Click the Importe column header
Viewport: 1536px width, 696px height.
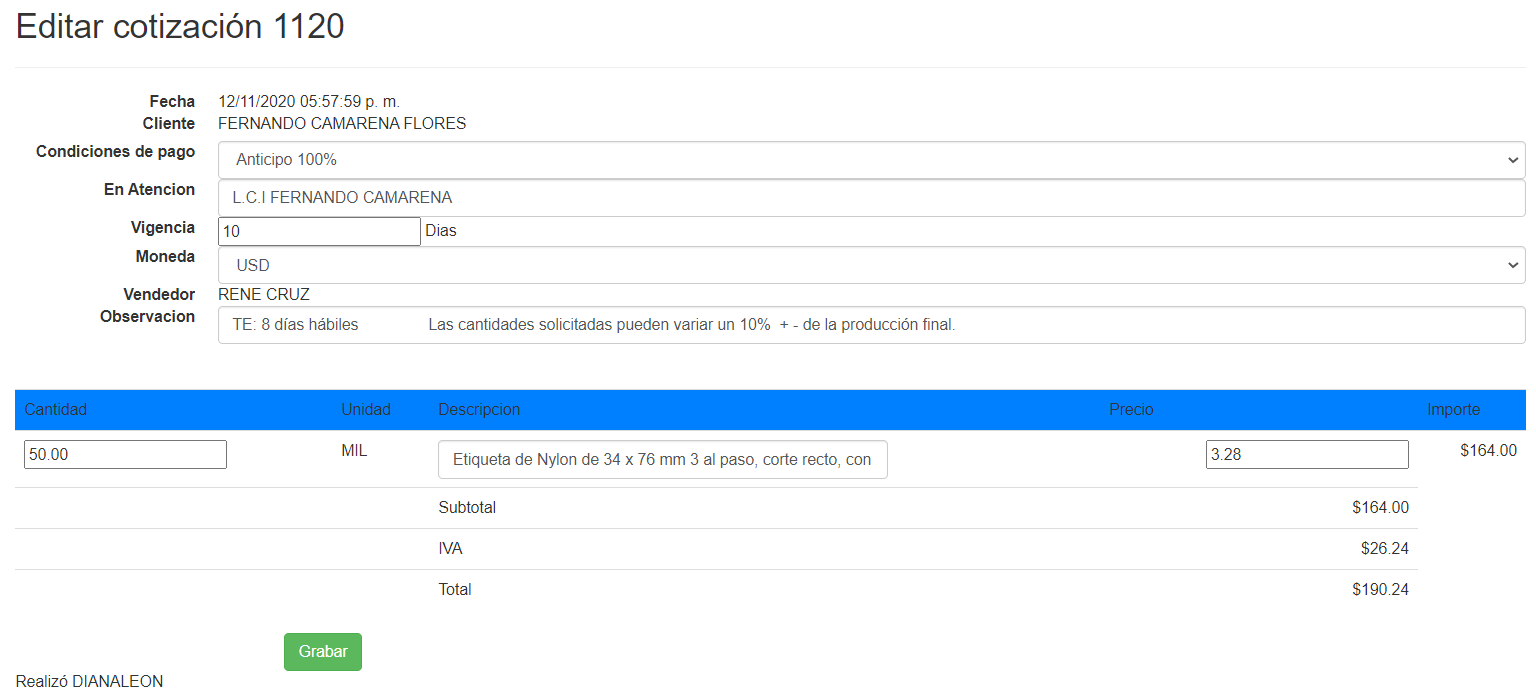coord(1454,410)
